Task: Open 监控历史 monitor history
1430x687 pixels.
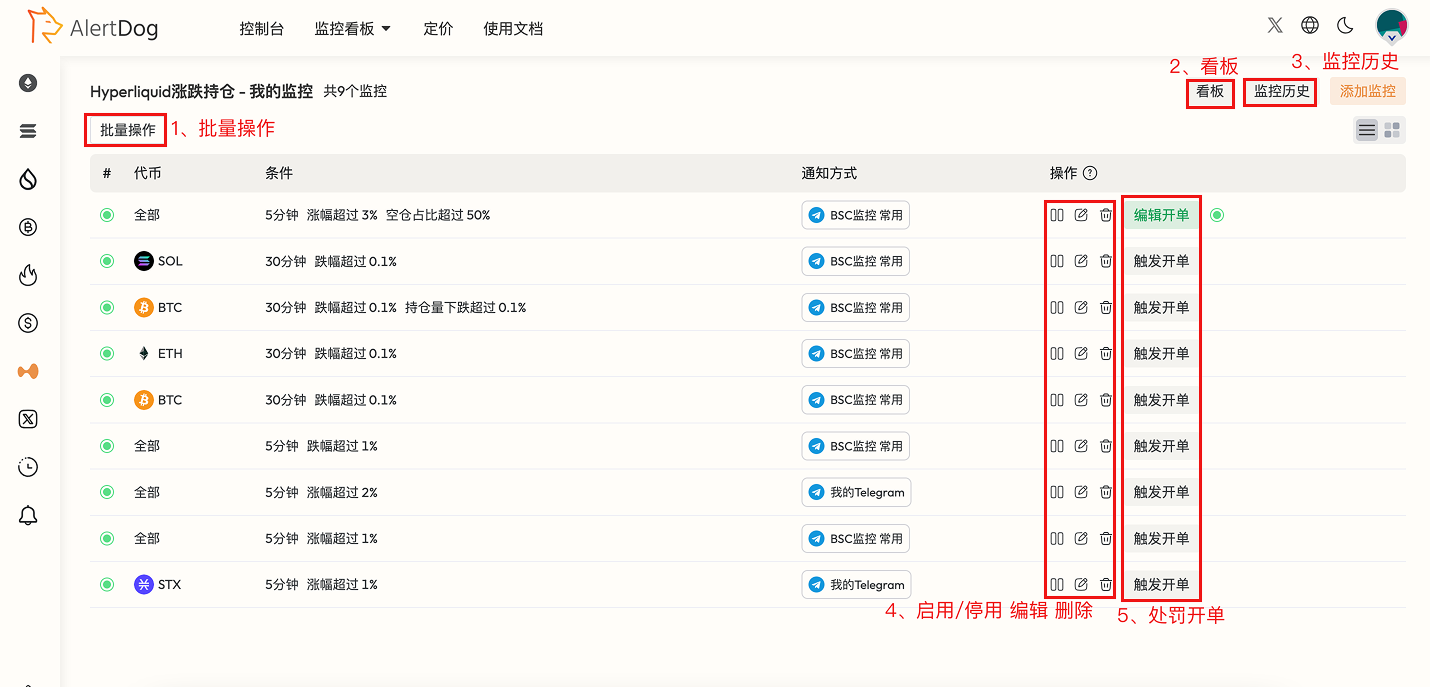Action: pos(1282,91)
